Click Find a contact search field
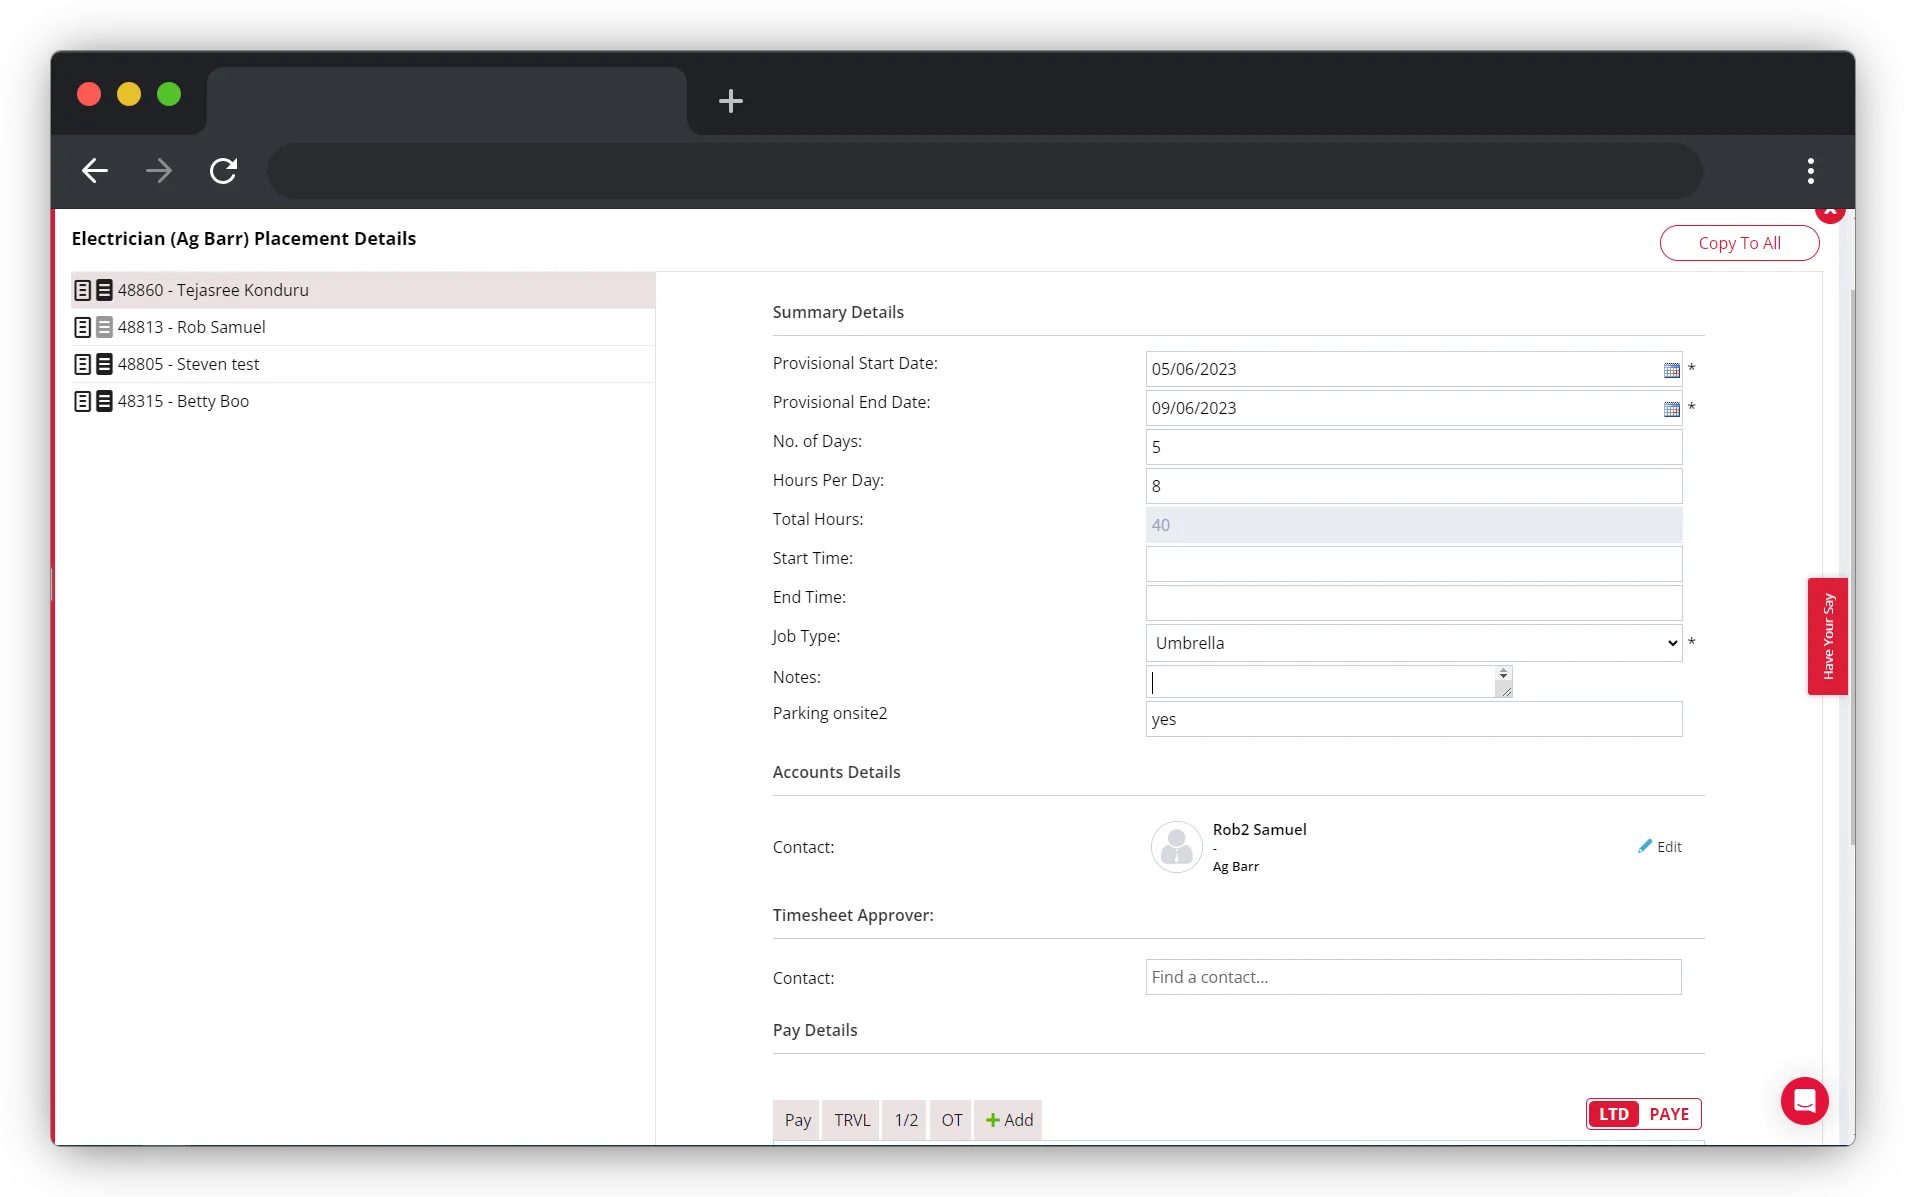The width and height of the screenshot is (1906, 1197). (1413, 977)
